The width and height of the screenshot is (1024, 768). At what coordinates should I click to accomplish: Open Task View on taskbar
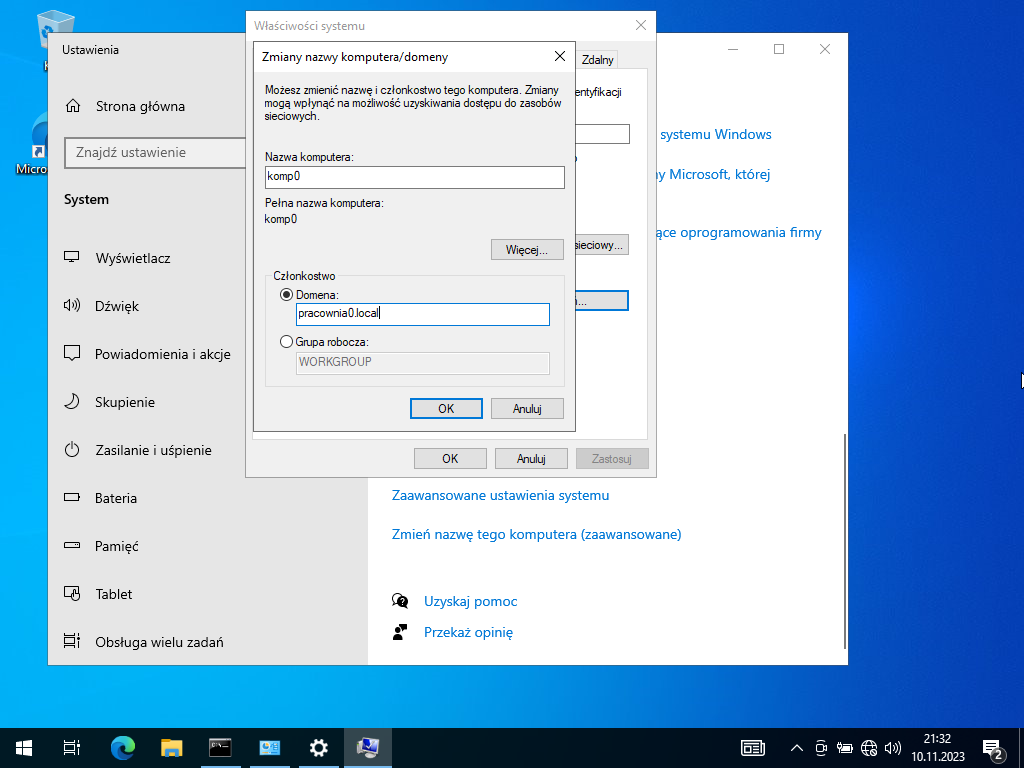[72, 748]
